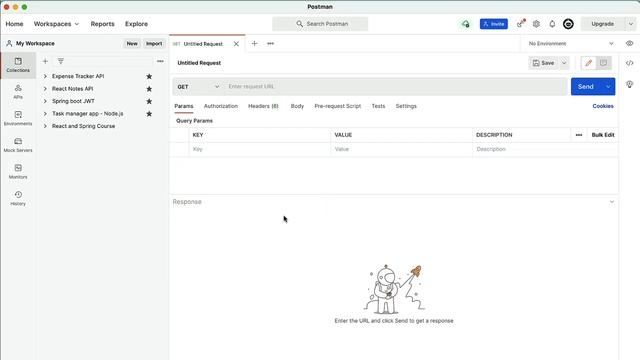Unstar the React Notes API collection
The width and height of the screenshot is (640, 360).
pyautogui.click(x=149, y=89)
